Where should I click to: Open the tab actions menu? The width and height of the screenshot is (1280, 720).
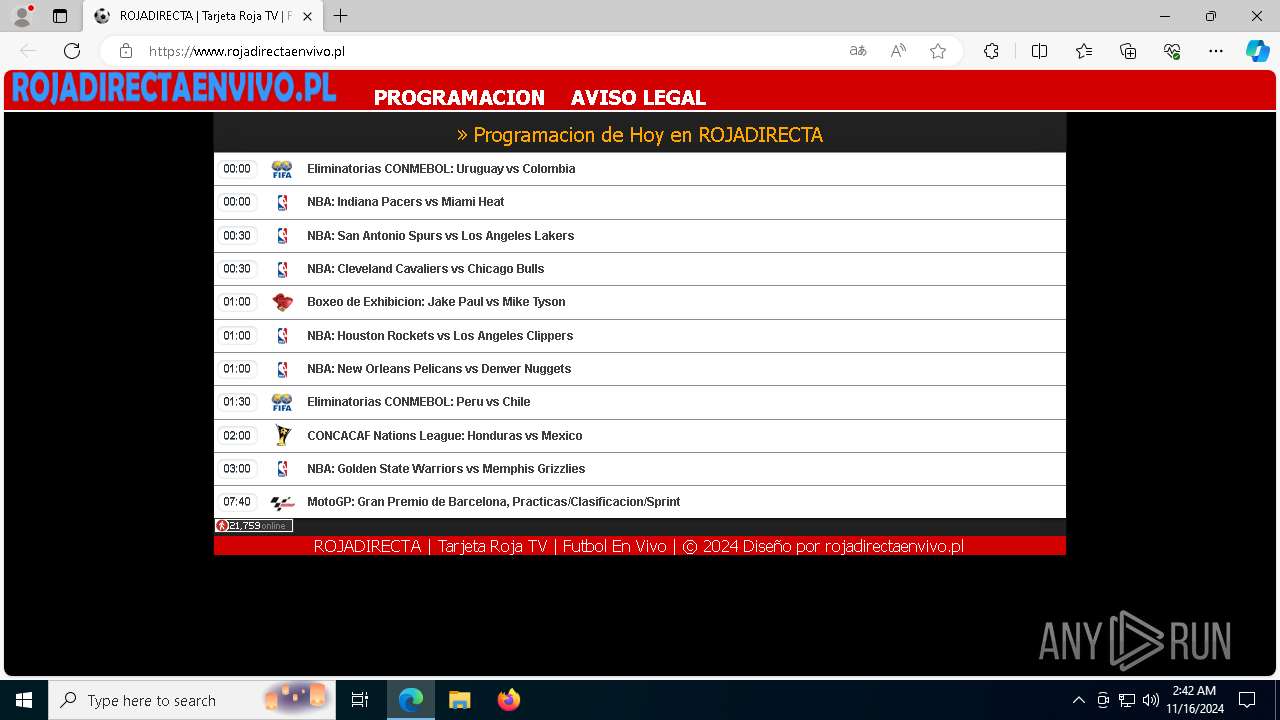click(x=60, y=16)
